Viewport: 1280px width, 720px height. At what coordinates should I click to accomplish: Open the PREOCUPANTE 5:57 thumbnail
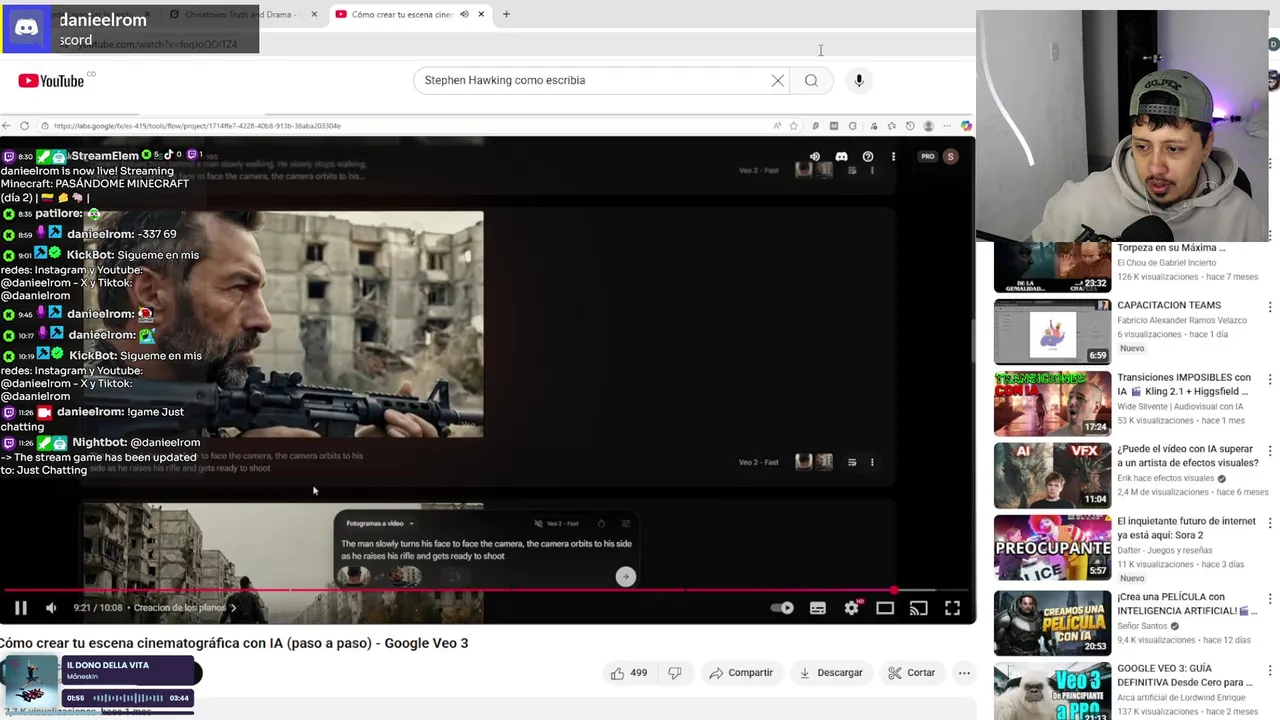click(x=1052, y=548)
